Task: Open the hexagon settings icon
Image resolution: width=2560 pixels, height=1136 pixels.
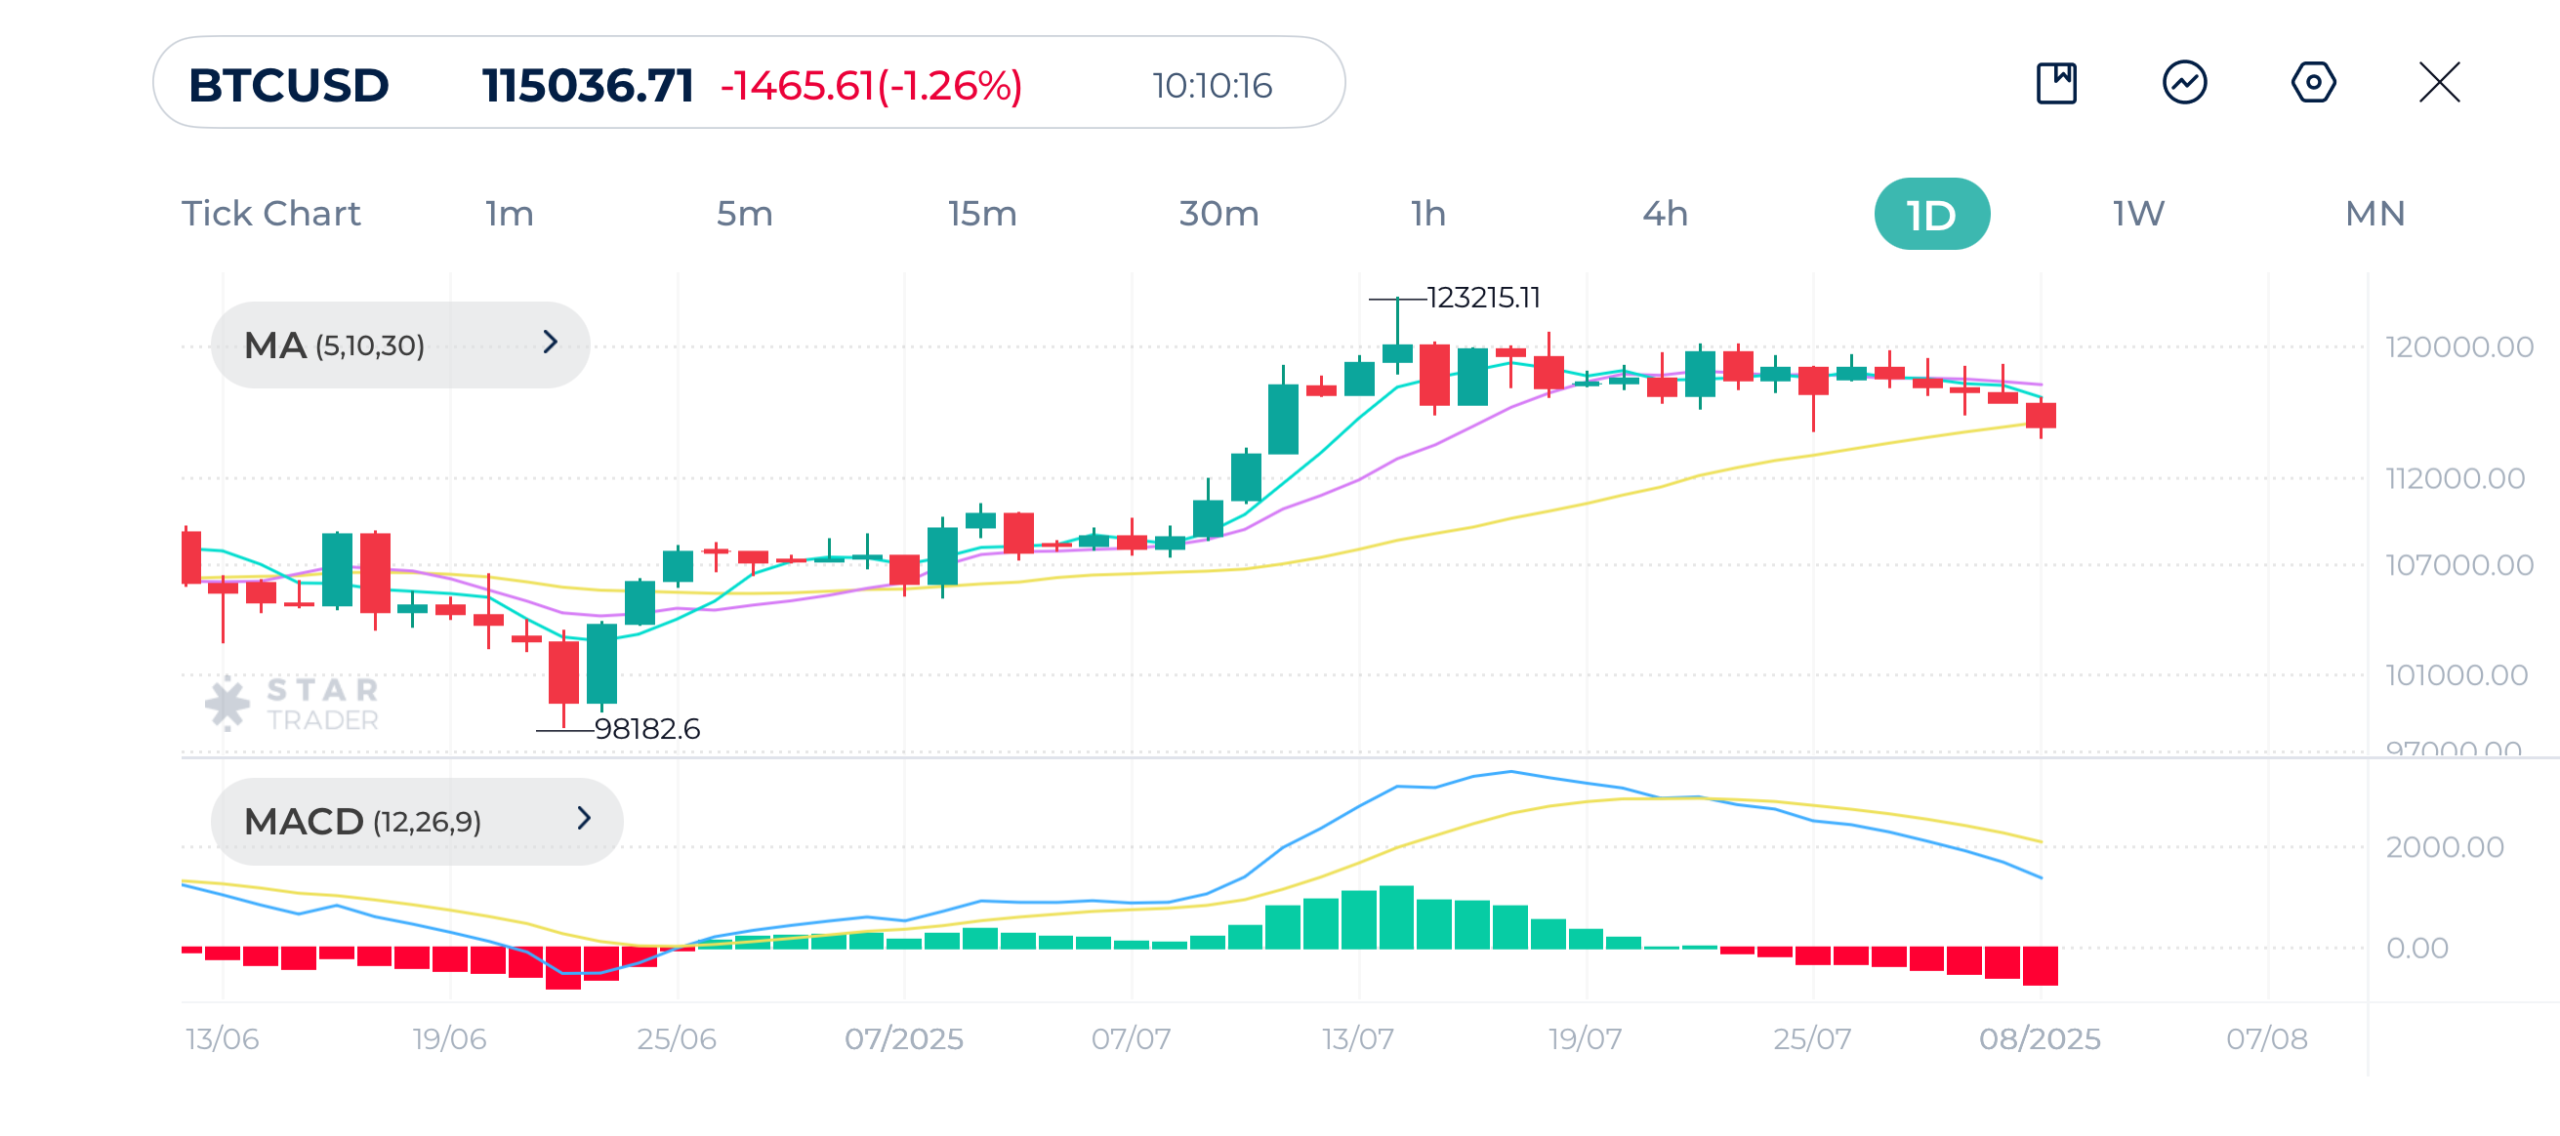Action: coord(2312,83)
